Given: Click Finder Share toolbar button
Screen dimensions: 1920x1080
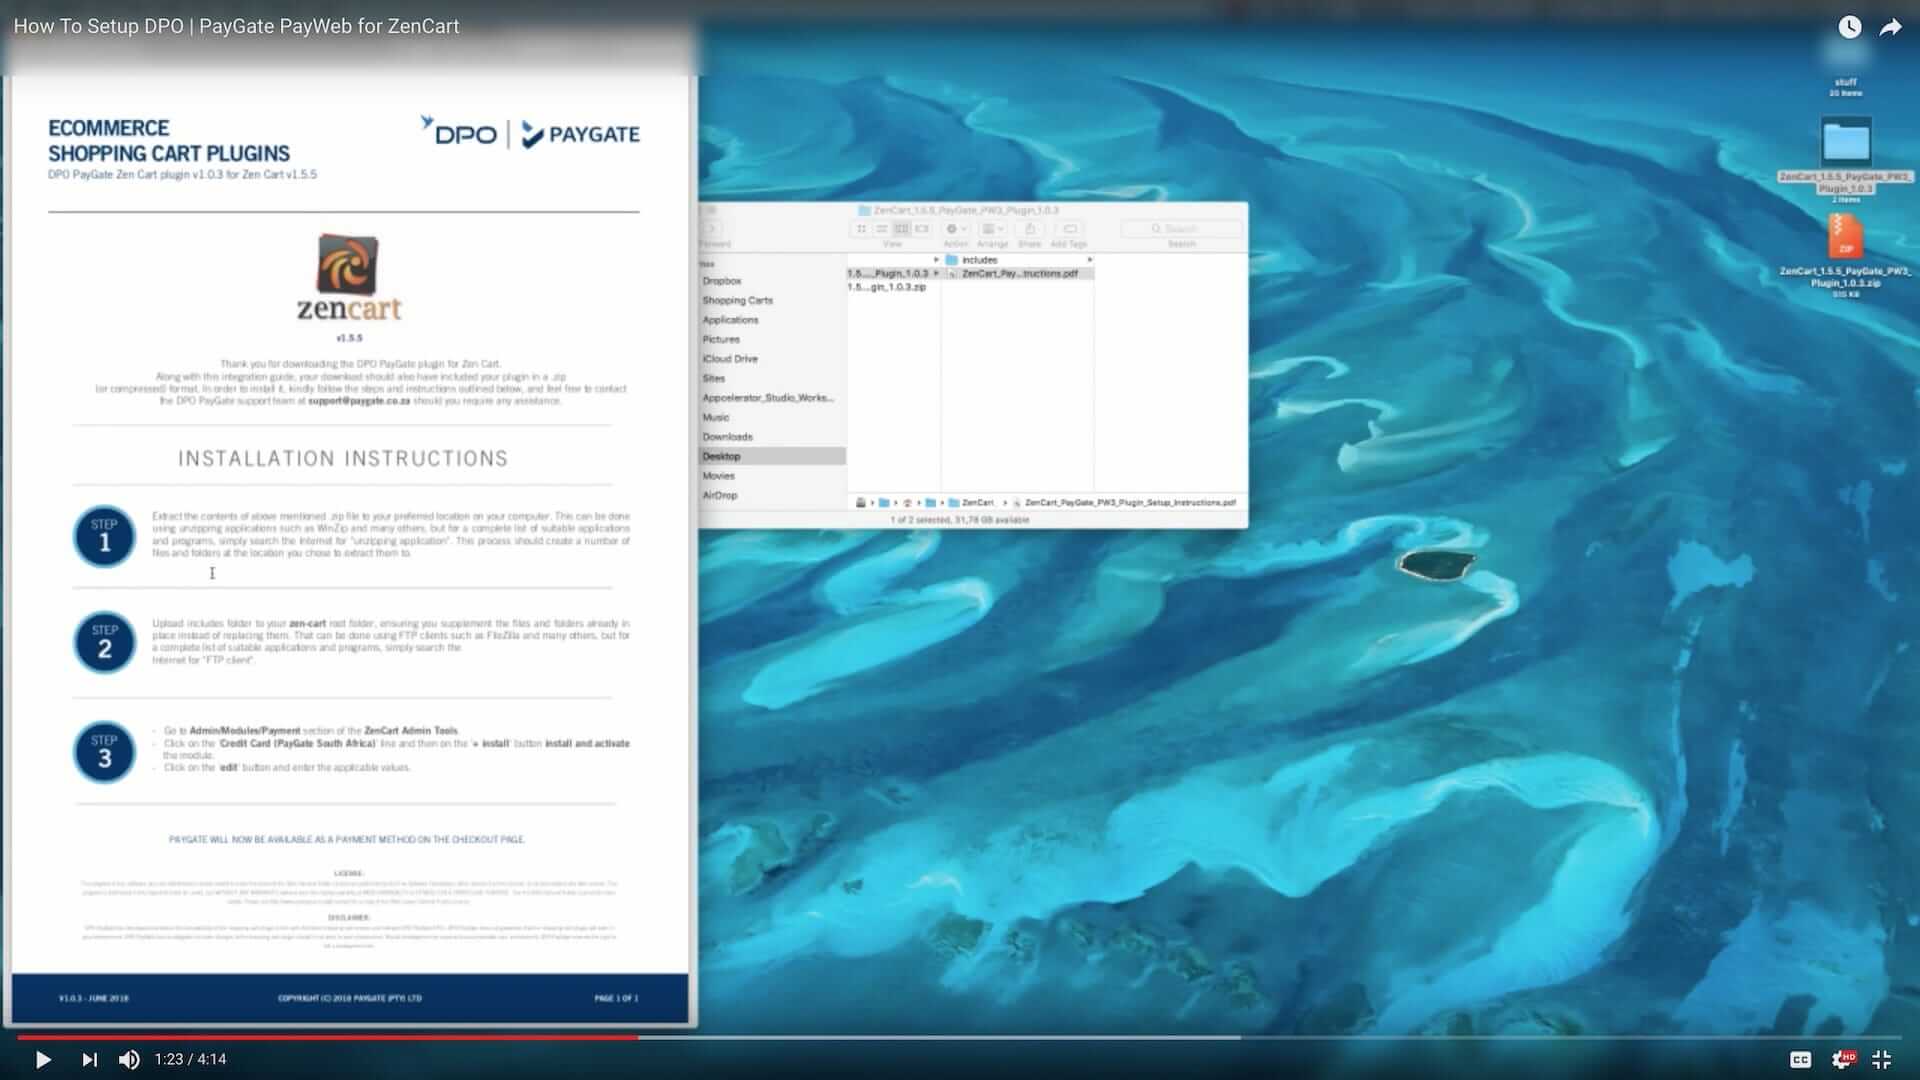Looking at the screenshot, I should [1029, 229].
